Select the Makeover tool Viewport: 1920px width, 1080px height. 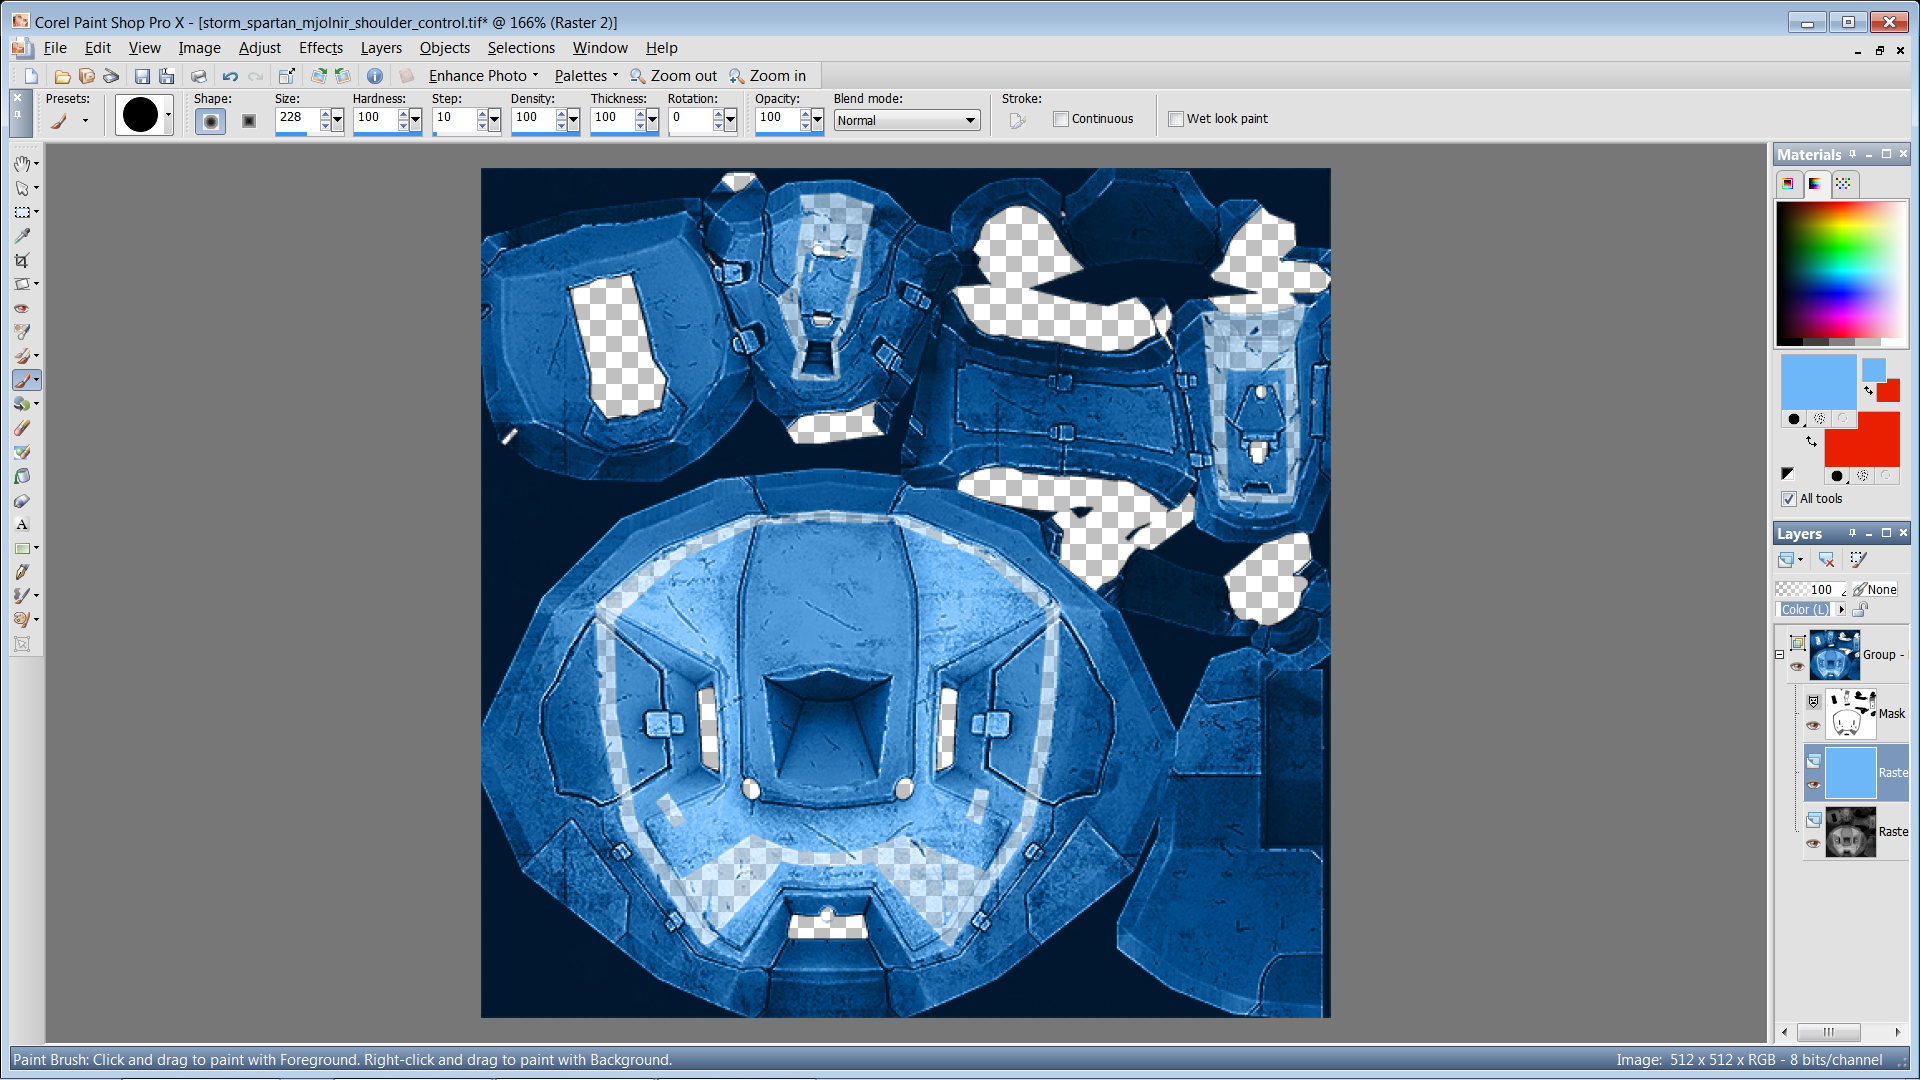[x=22, y=332]
